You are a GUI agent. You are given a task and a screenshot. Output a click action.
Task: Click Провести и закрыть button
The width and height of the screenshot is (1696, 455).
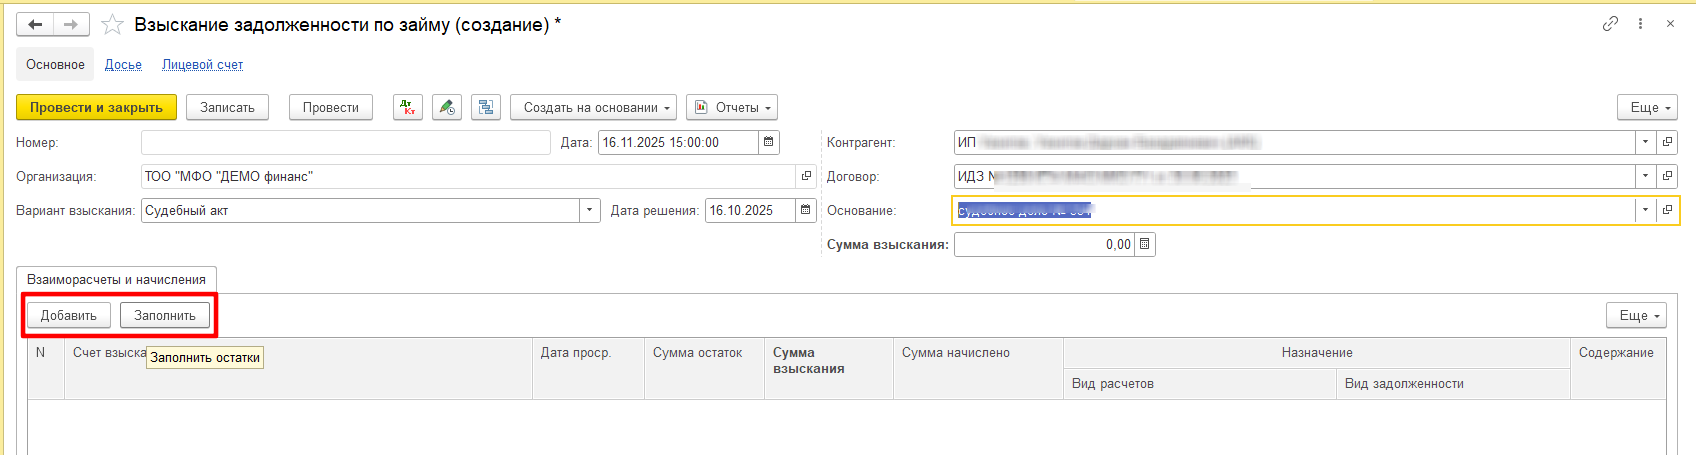coord(96,107)
